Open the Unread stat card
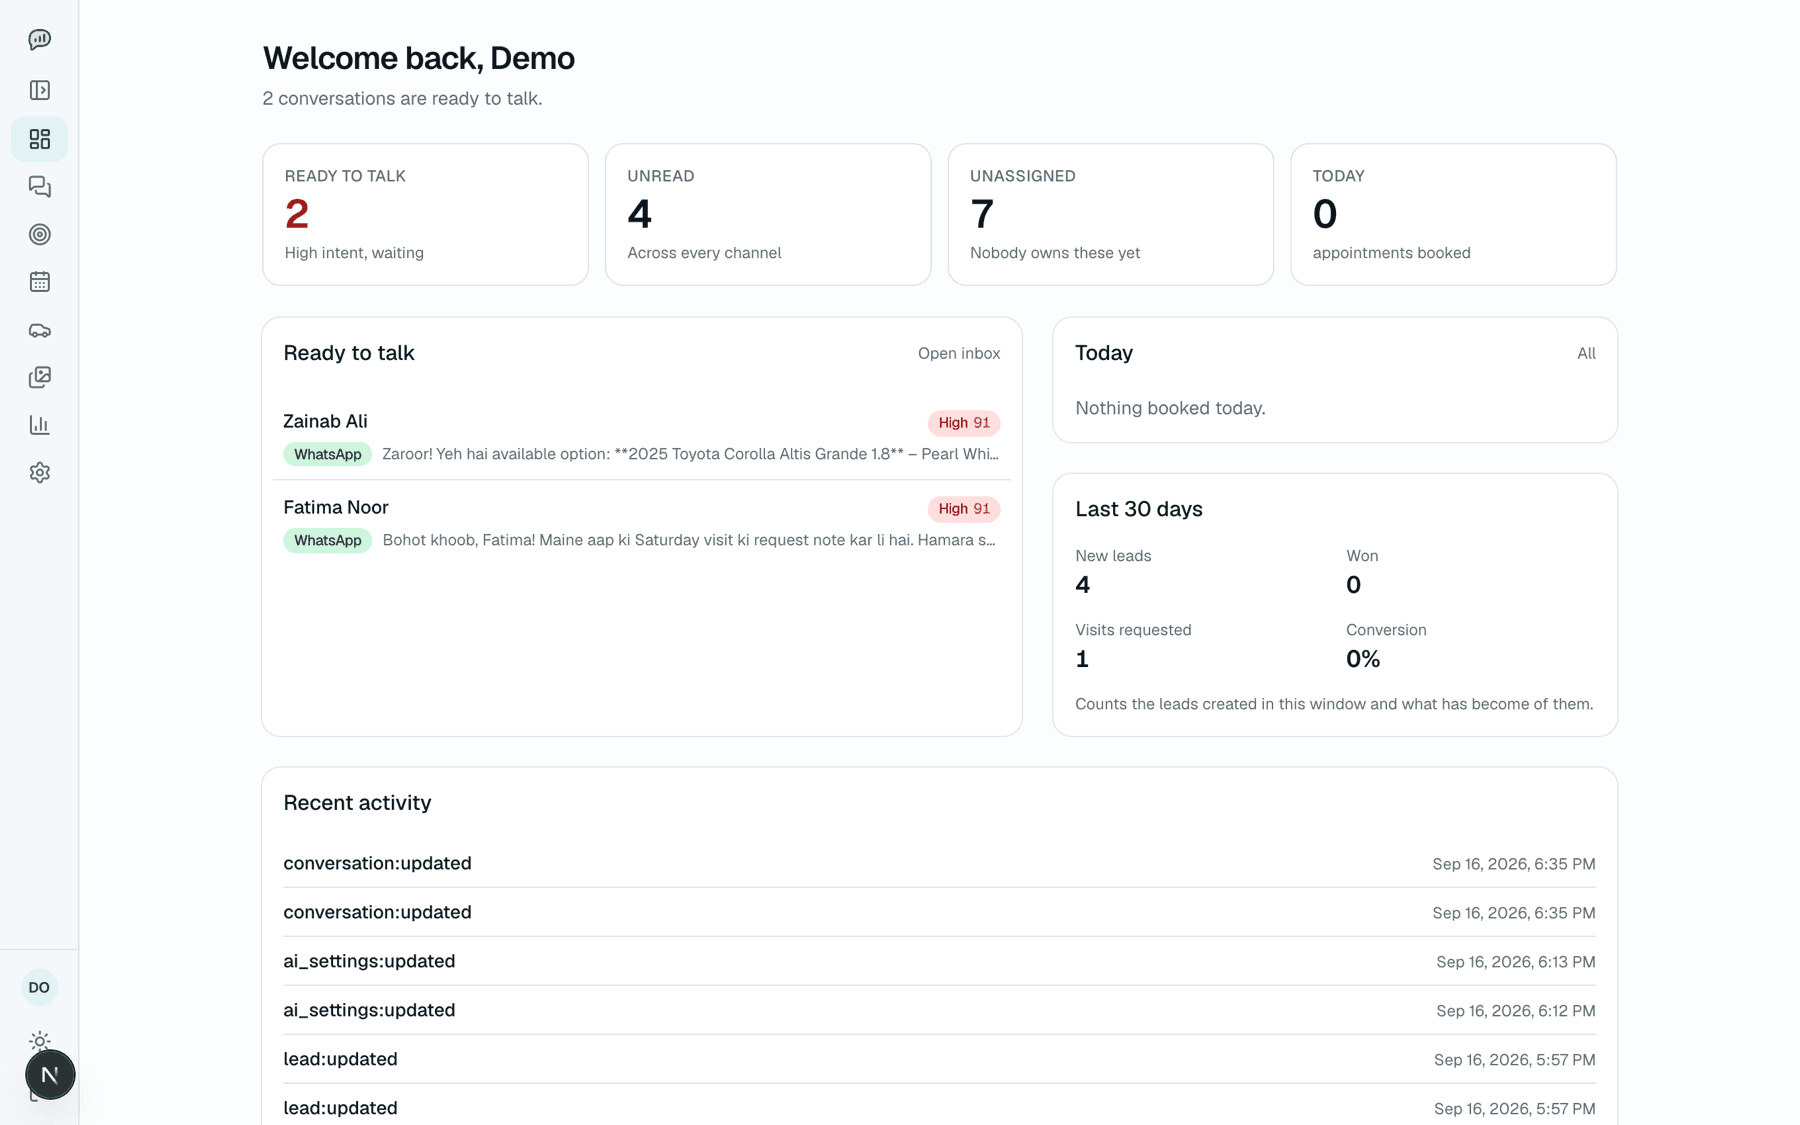Viewport: 1800px width, 1125px height. [768, 214]
